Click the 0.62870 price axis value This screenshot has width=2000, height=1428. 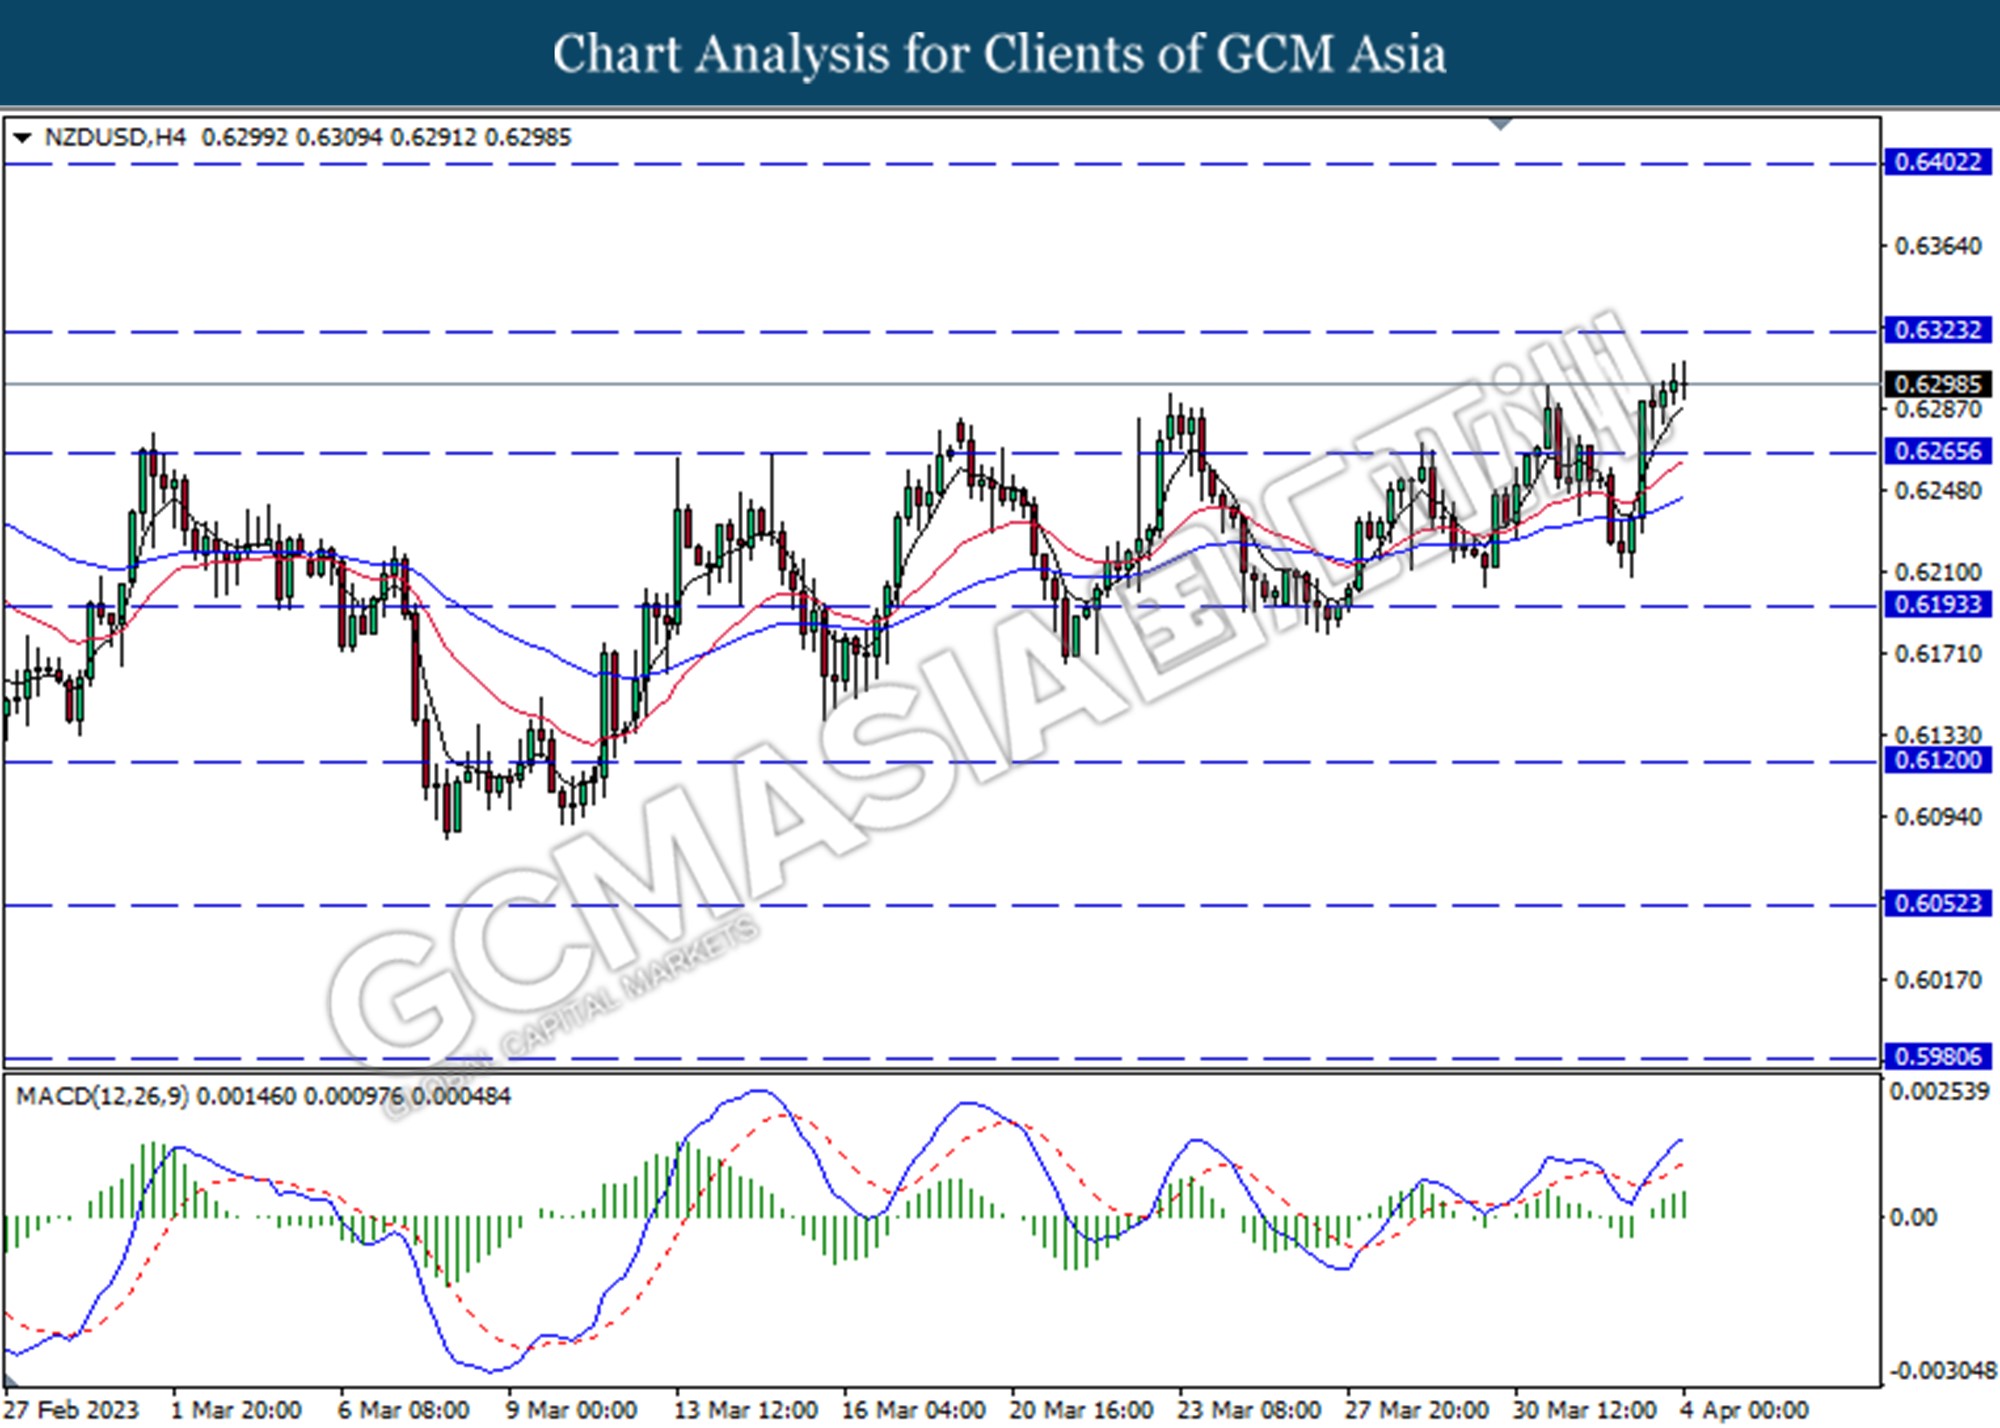click(1938, 410)
